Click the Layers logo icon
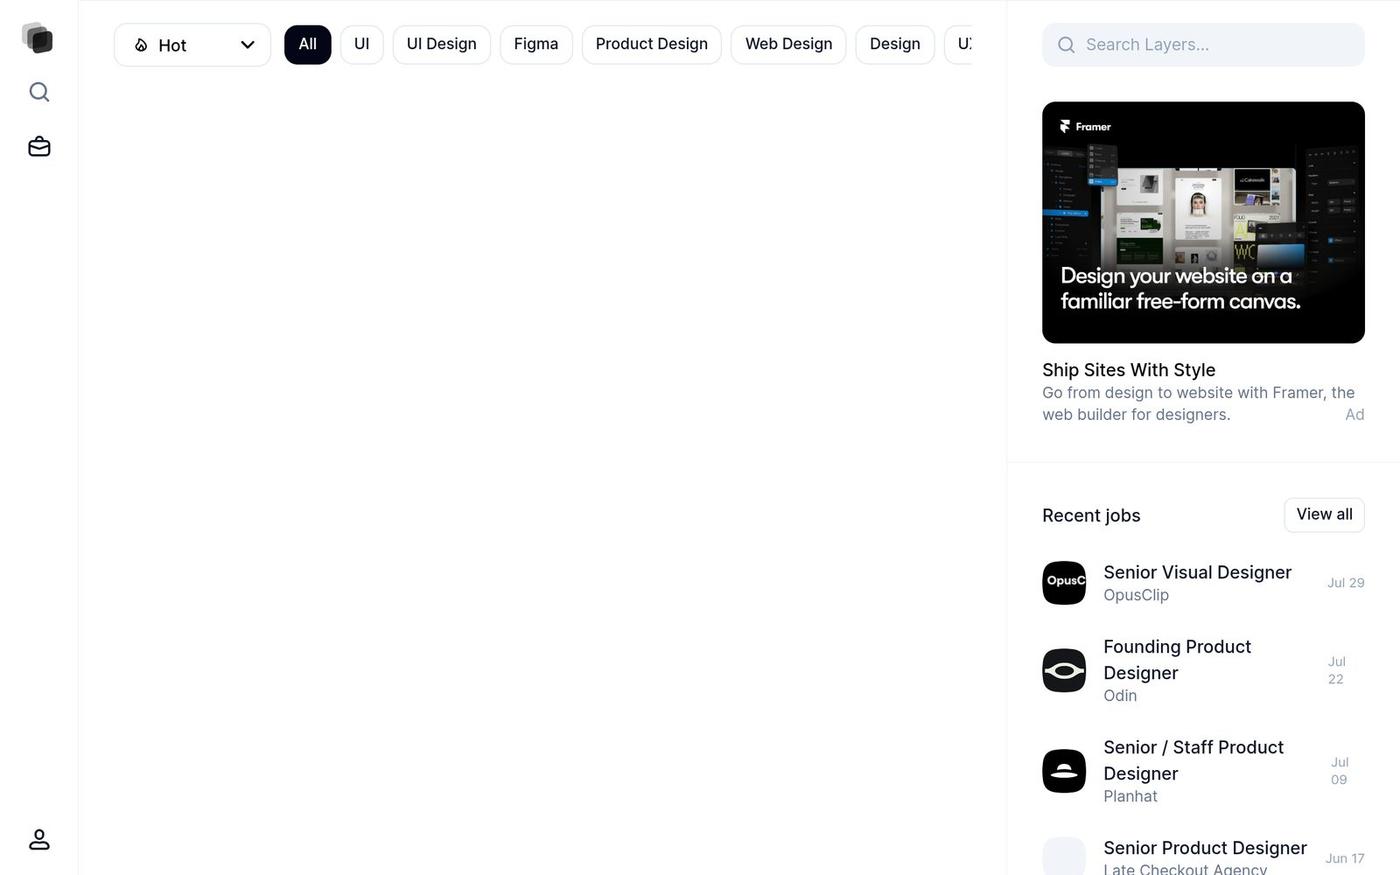Image resolution: width=1400 pixels, height=875 pixels. tap(38, 38)
